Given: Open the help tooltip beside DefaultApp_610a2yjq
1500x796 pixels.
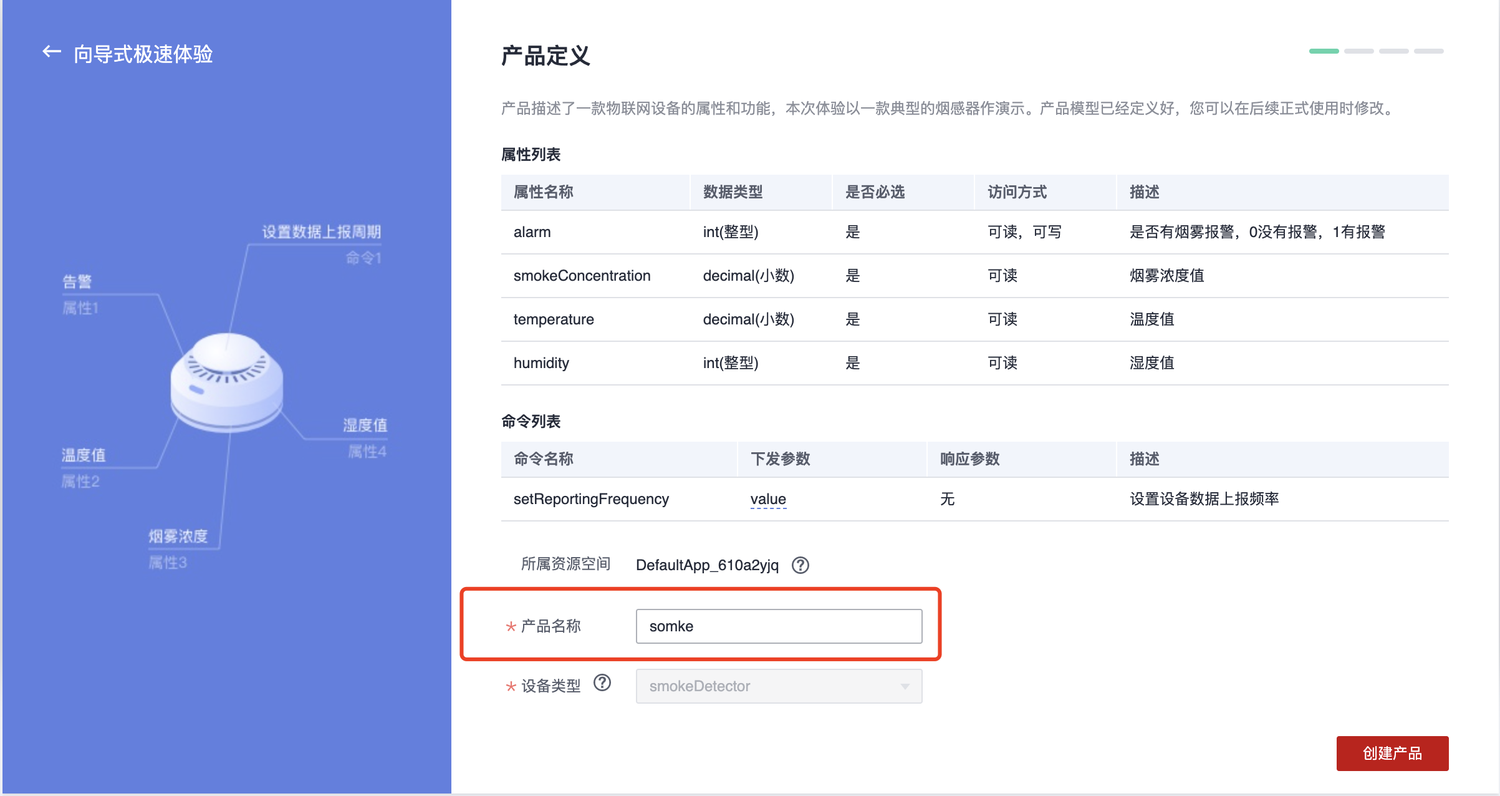Looking at the screenshot, I should coord(800,565).
